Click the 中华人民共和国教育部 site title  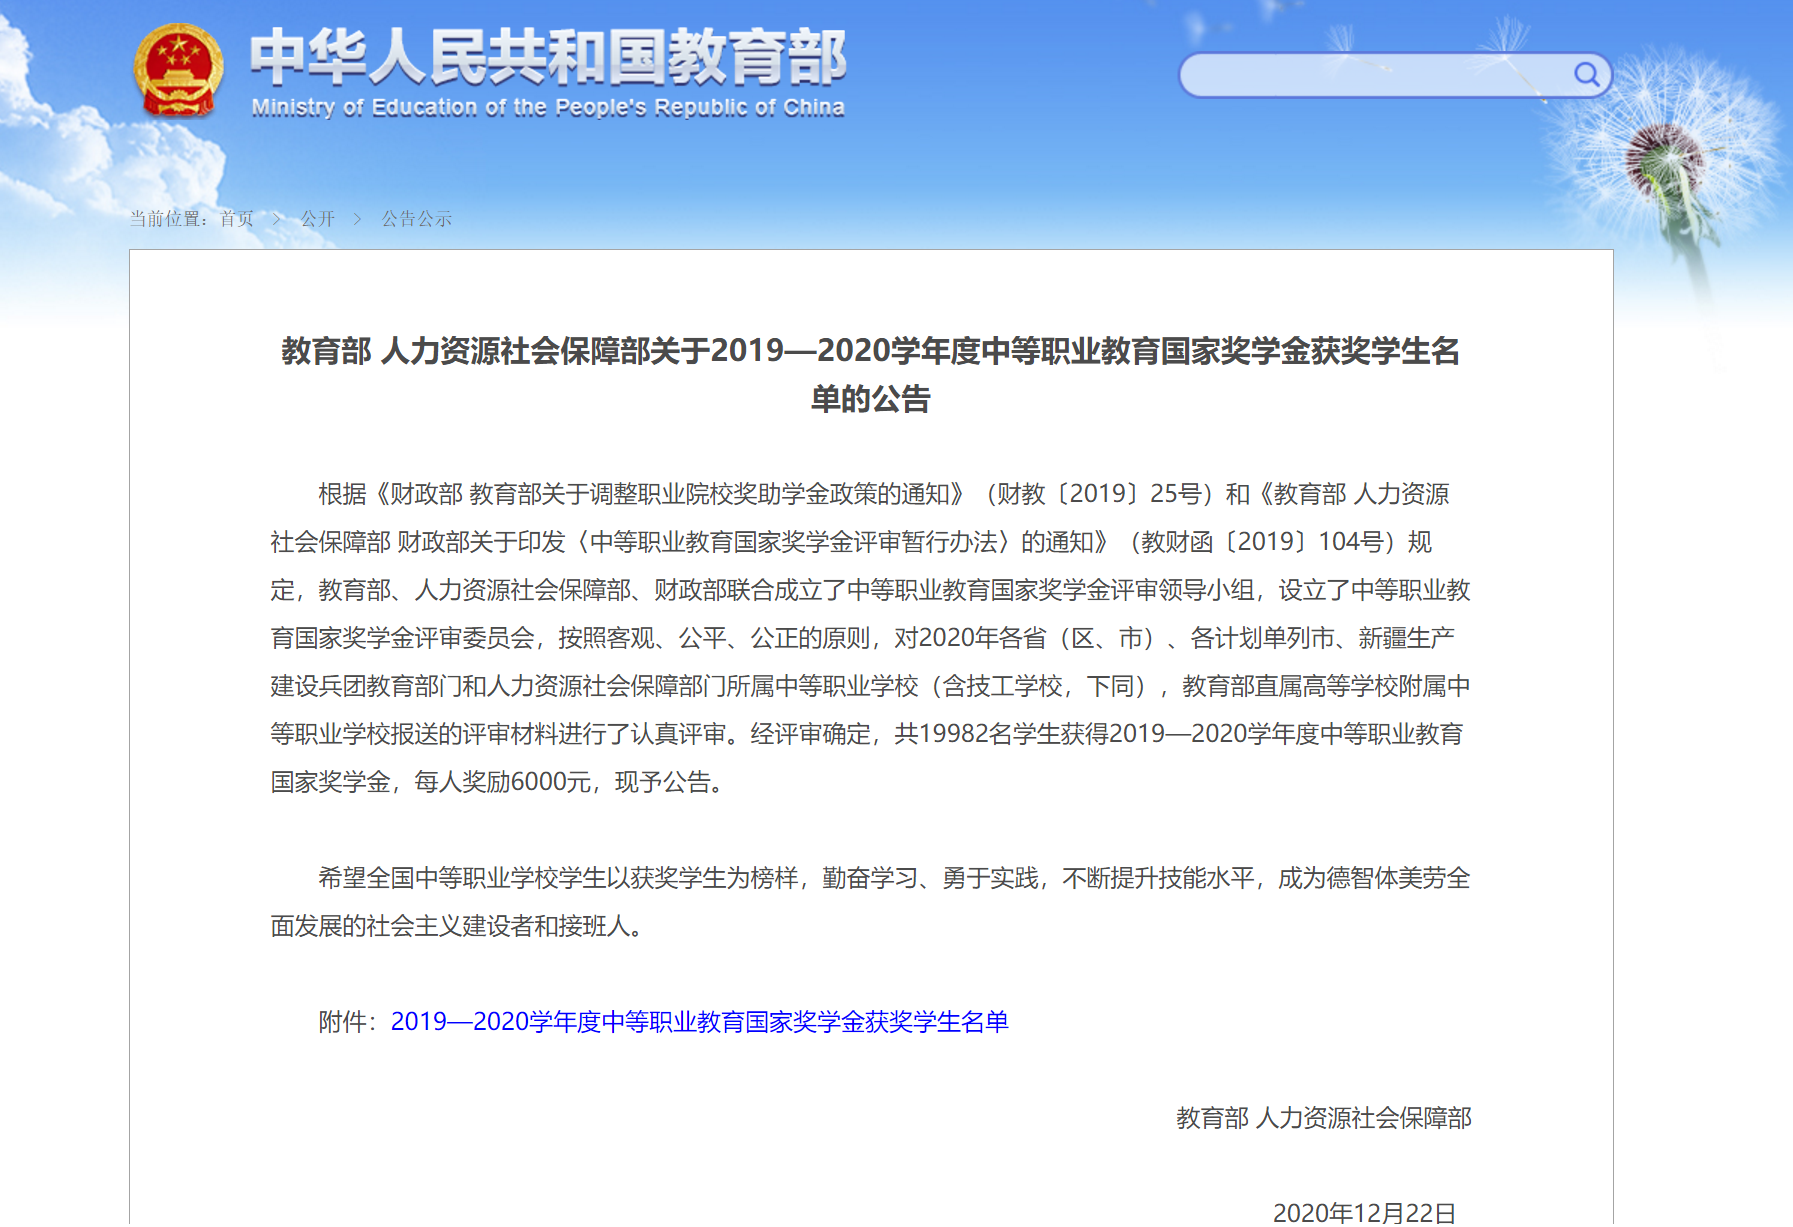547,56
